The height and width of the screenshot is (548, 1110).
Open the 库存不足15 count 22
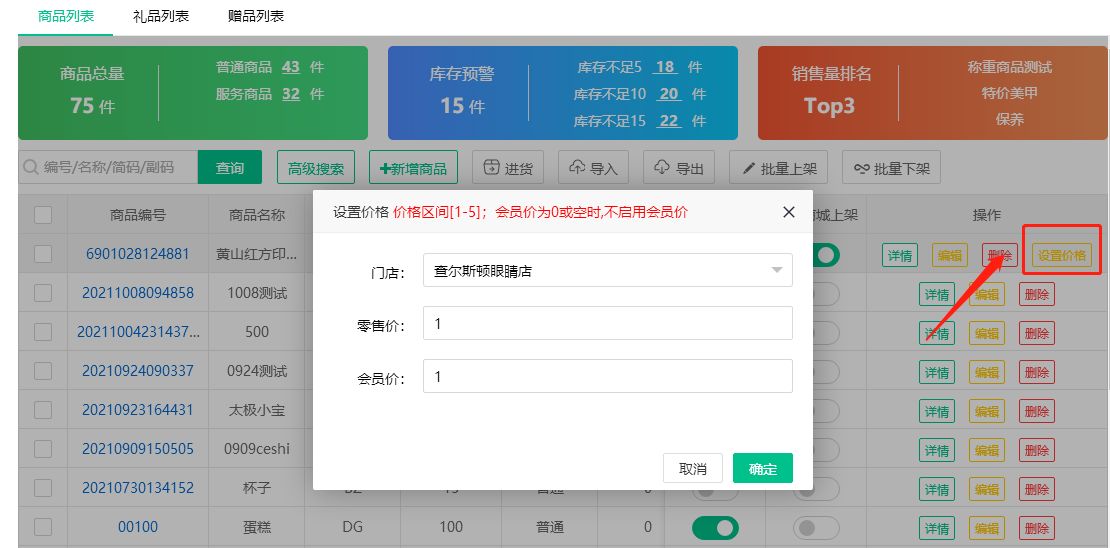[670, 120]
